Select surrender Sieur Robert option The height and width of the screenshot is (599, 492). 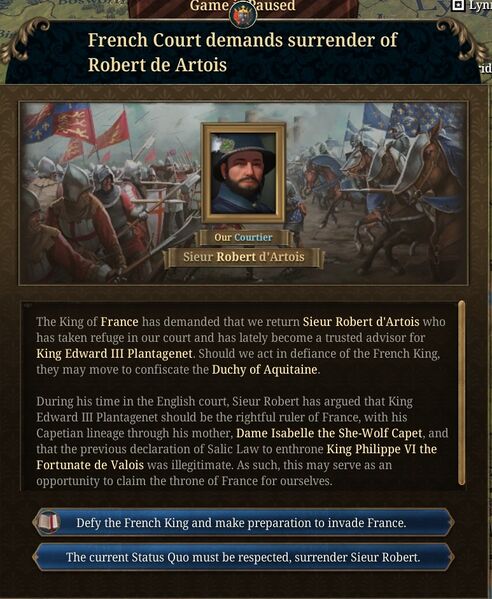tap(243, 557)
